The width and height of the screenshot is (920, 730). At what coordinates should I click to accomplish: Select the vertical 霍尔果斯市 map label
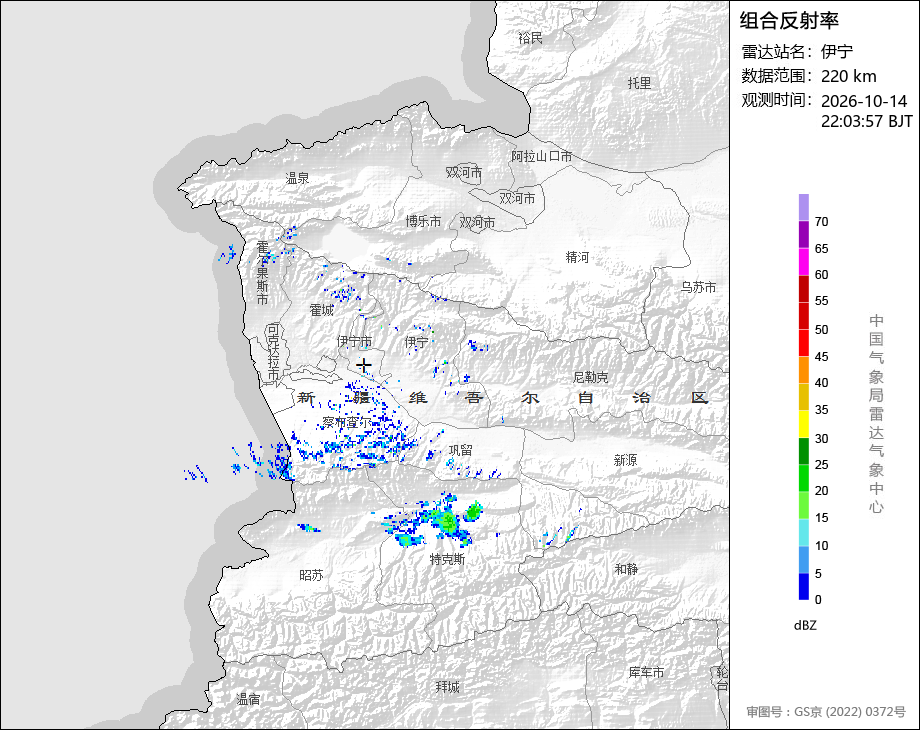coord(262,273)
